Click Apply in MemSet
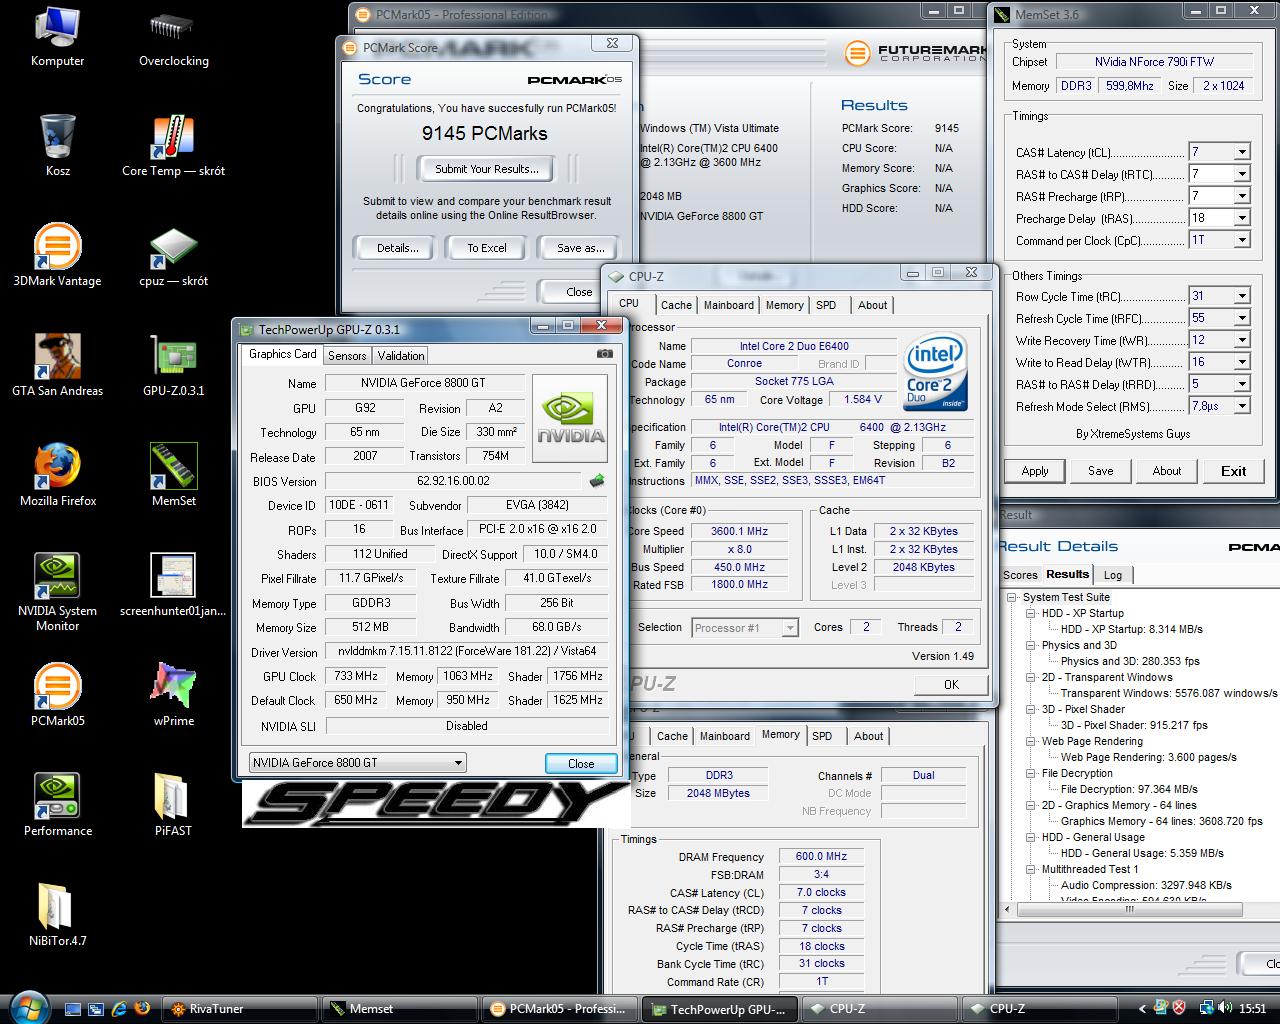 1035,471
